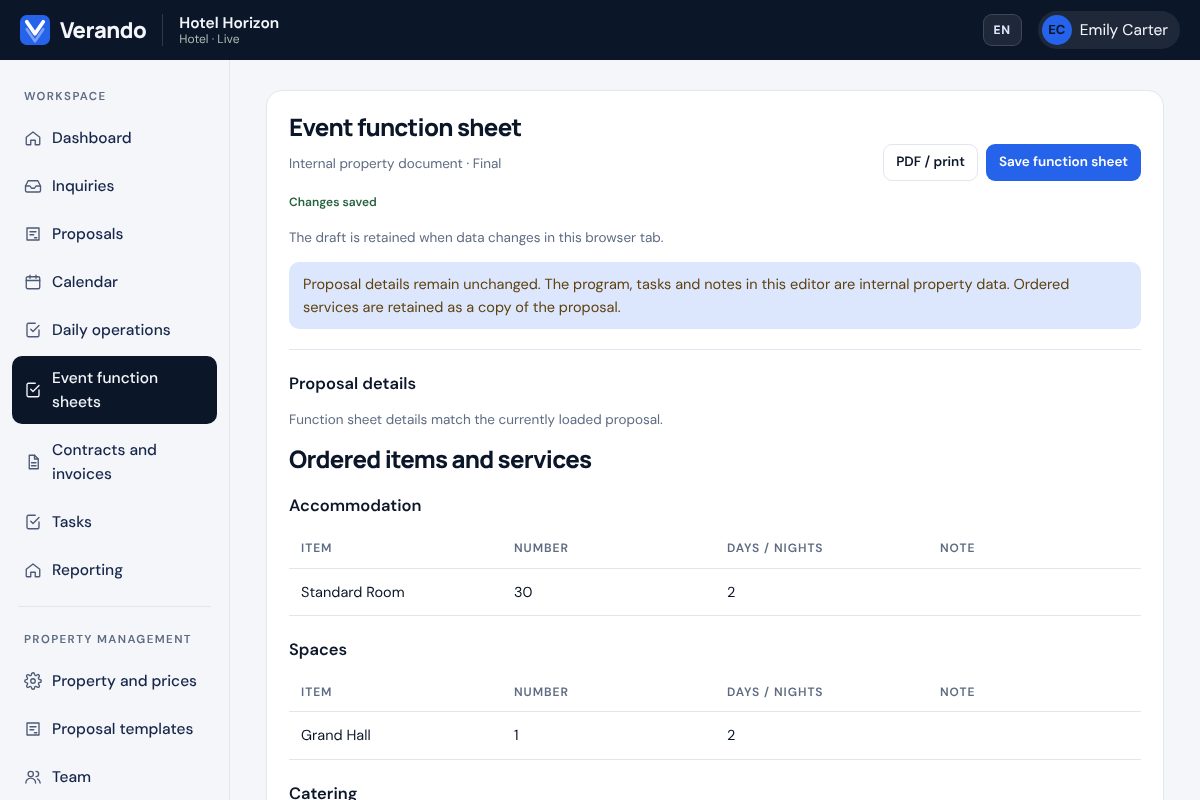The height and width of the screenshot is (800, 1200).
Task: Click the Daily operations checkmark icon
Action: (x=33, y=330)
